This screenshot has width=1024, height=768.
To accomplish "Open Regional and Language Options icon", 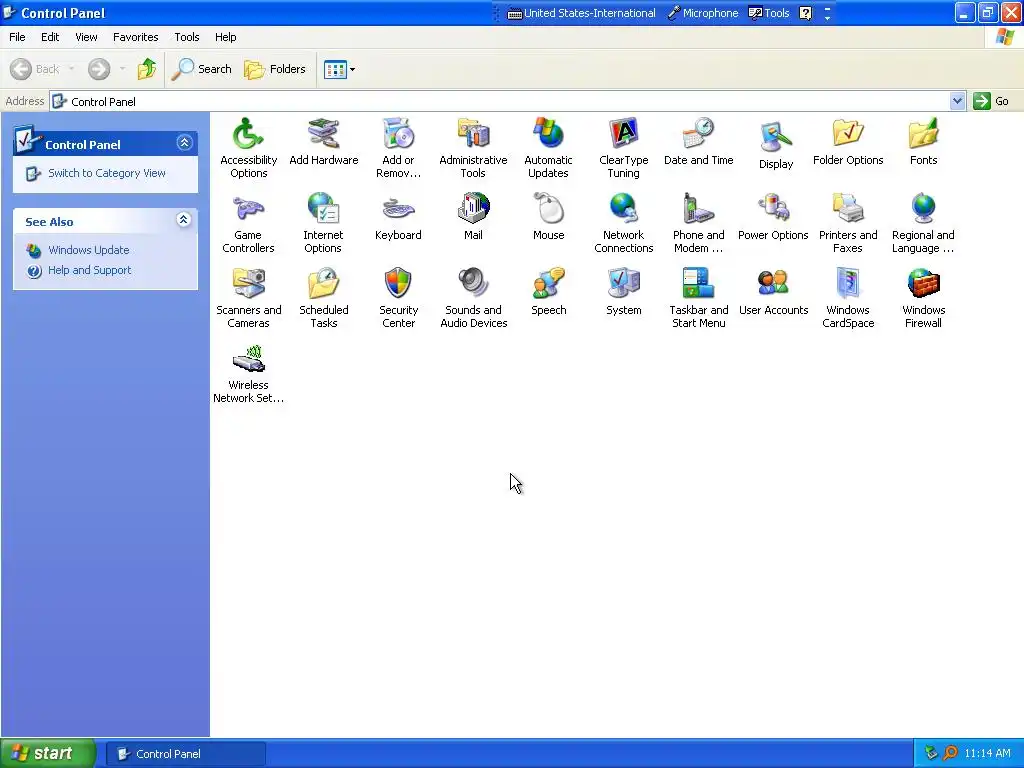I will point(923,209).
